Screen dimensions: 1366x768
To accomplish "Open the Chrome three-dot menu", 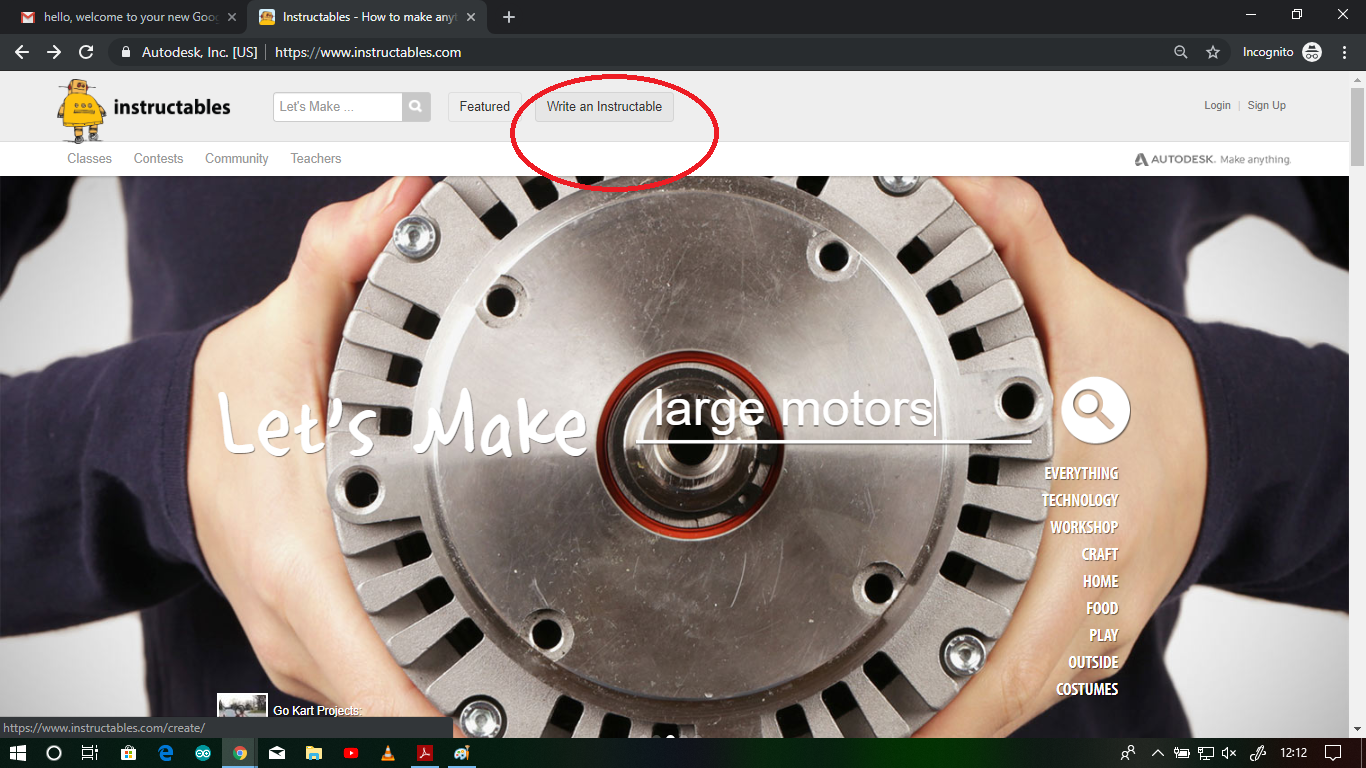I will pos(1344,52).
